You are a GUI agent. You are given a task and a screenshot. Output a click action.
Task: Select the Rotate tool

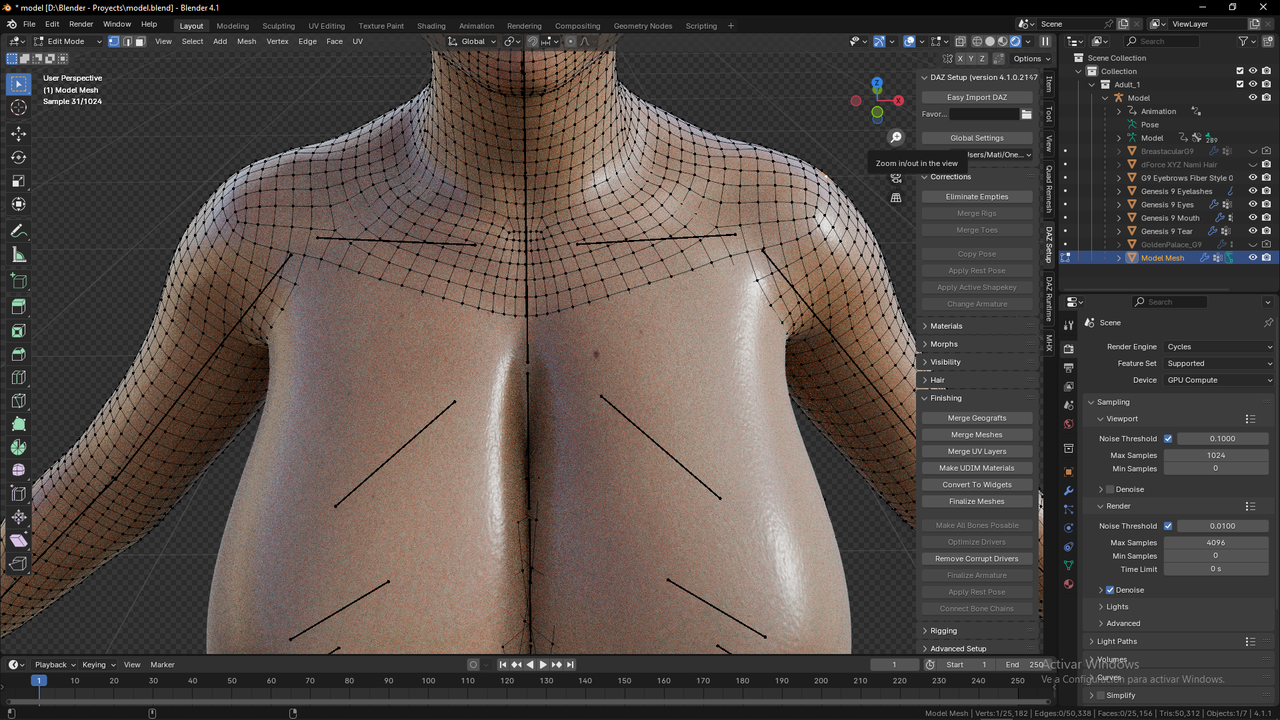click(x=19, y=157)
